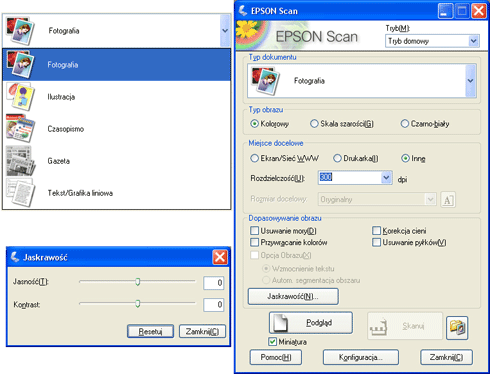Click the Jasność slider handle
Viewport: 490px width, 374px height.
click(138, 282)
